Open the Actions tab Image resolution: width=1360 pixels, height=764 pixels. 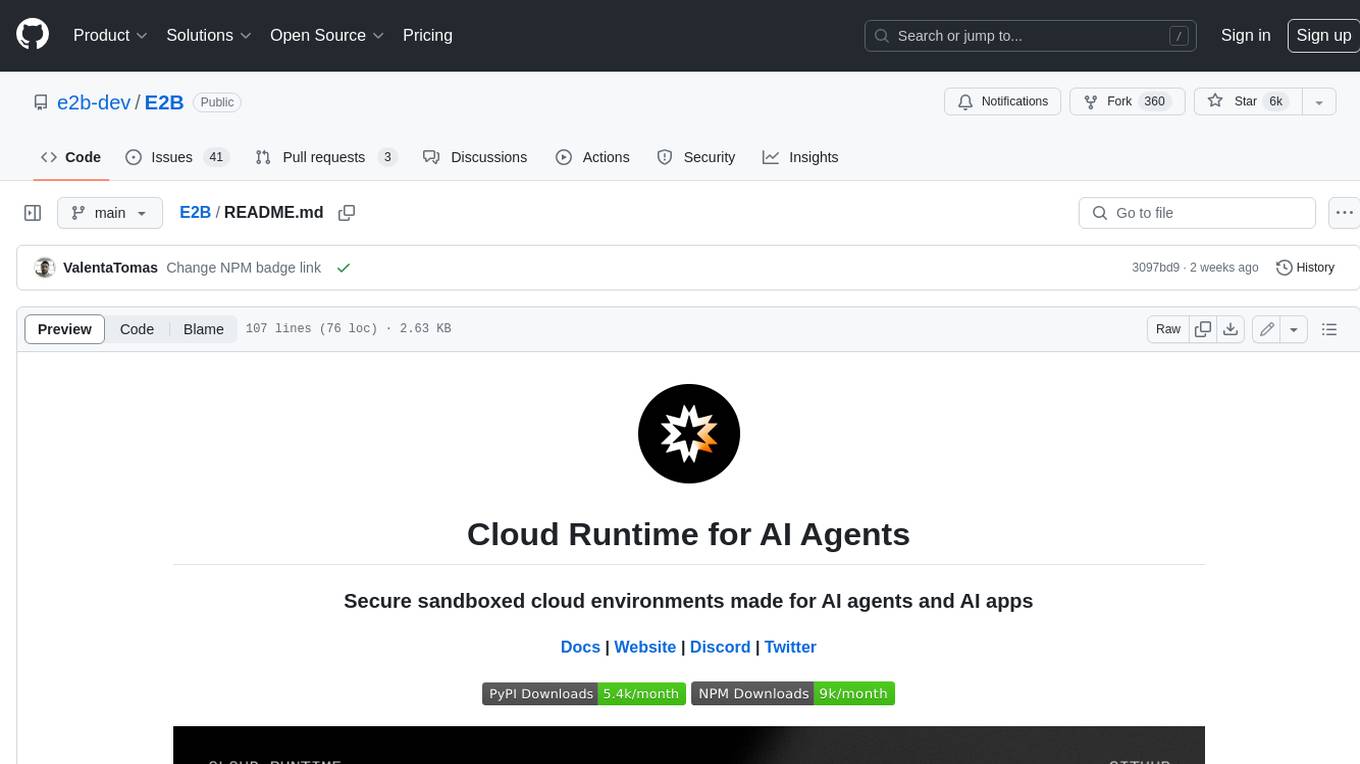(592, 157)
